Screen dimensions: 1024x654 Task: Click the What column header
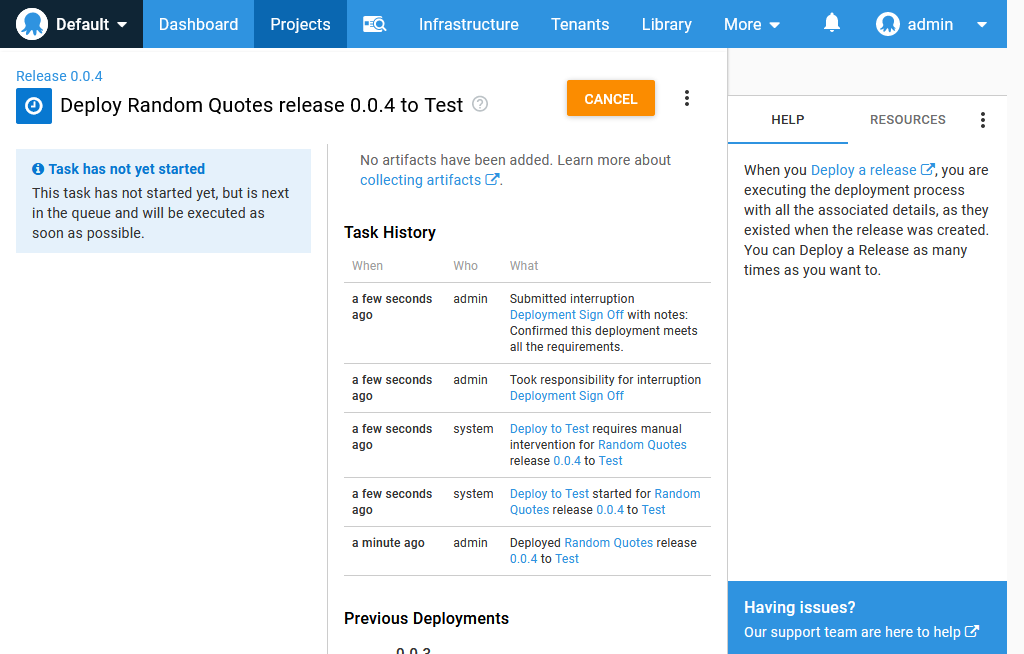(524, 266)
